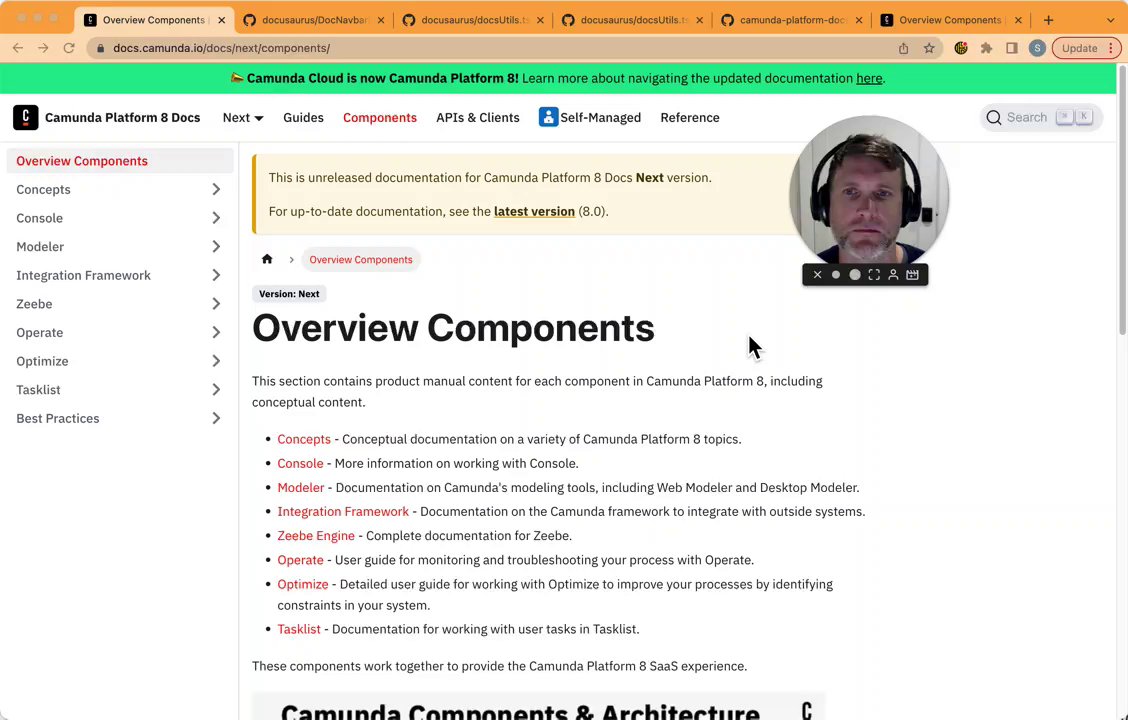
Task: Bookmark page with the star icon
Action: [x=929, y=48]
